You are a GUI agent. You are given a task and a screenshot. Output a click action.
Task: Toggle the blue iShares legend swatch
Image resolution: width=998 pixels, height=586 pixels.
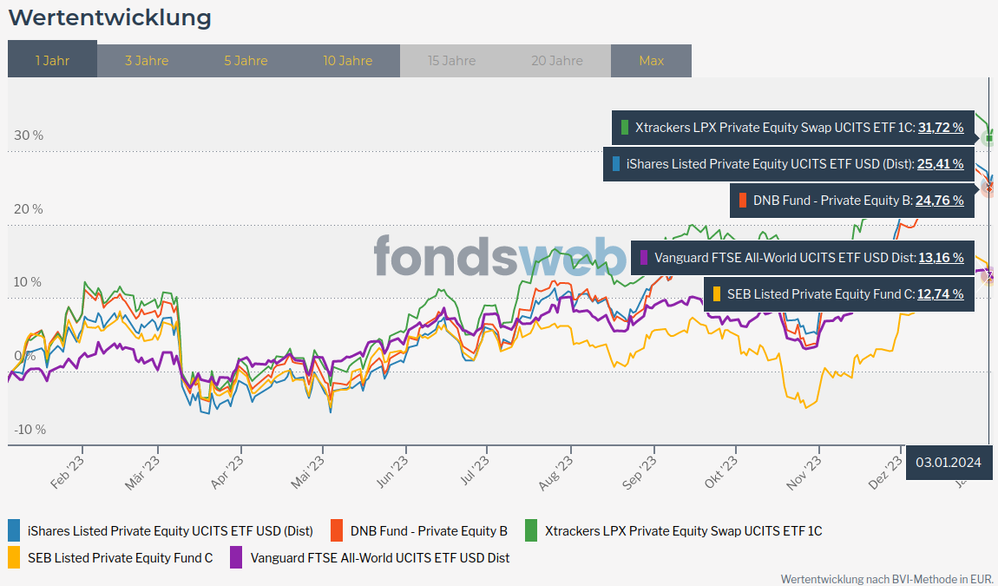14,530
